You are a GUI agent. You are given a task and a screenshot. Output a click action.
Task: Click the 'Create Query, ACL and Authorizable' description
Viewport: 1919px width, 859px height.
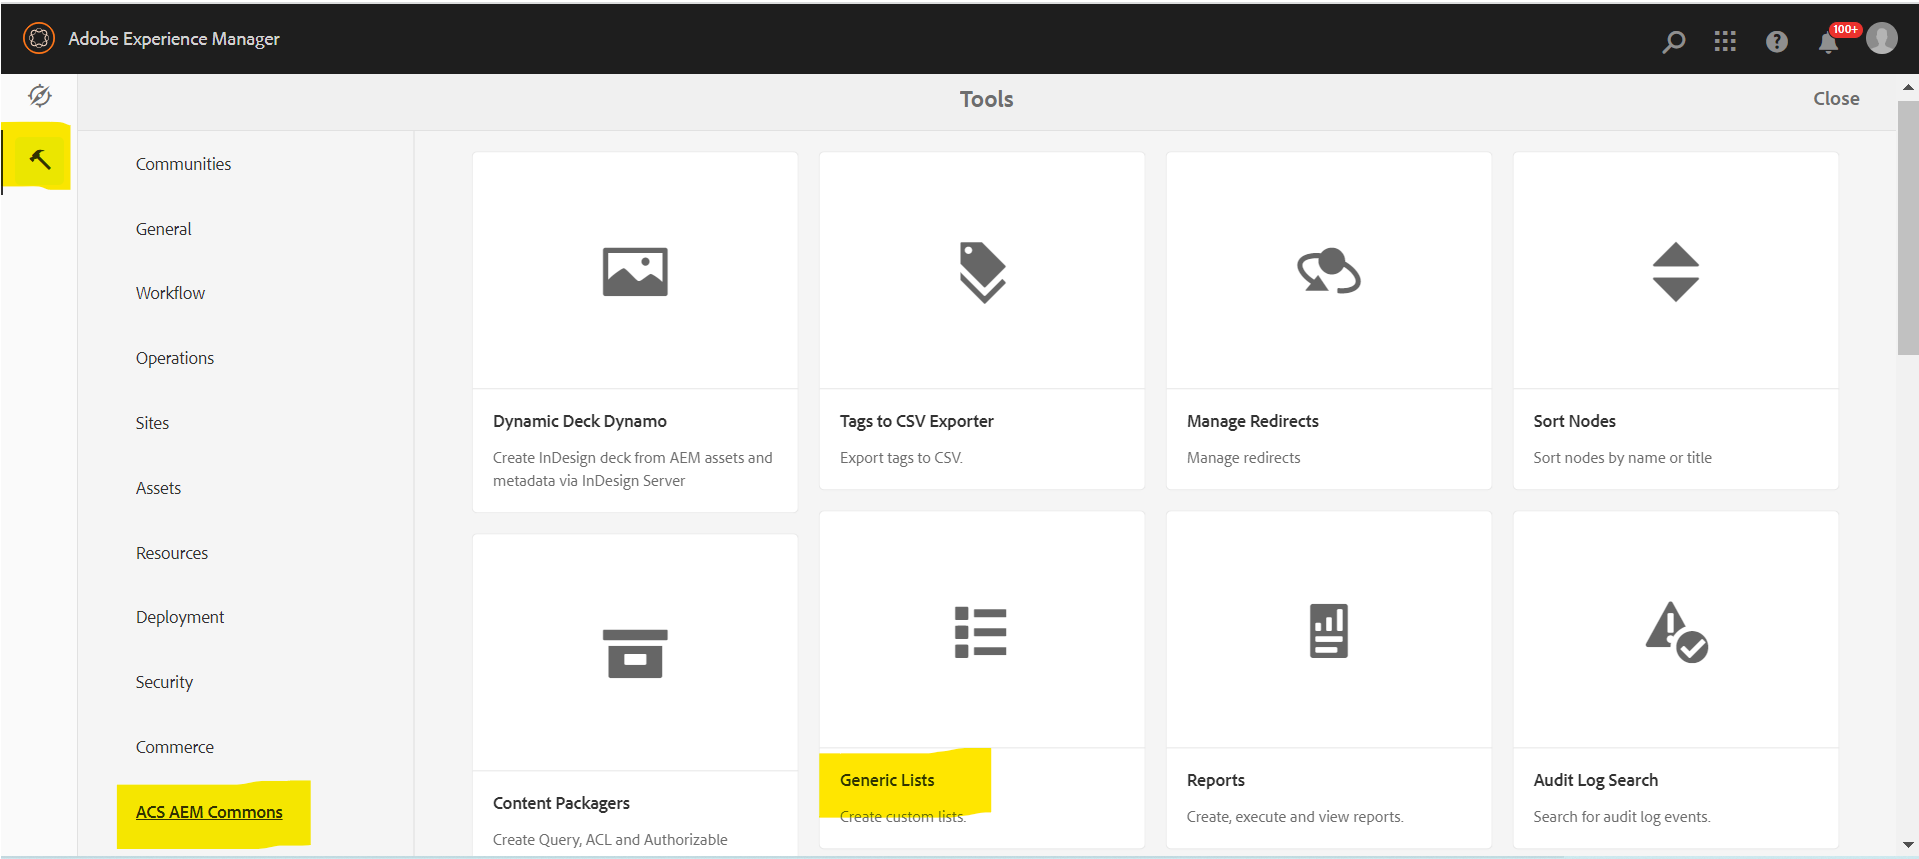pyautogui.click(x=610, y=840)
